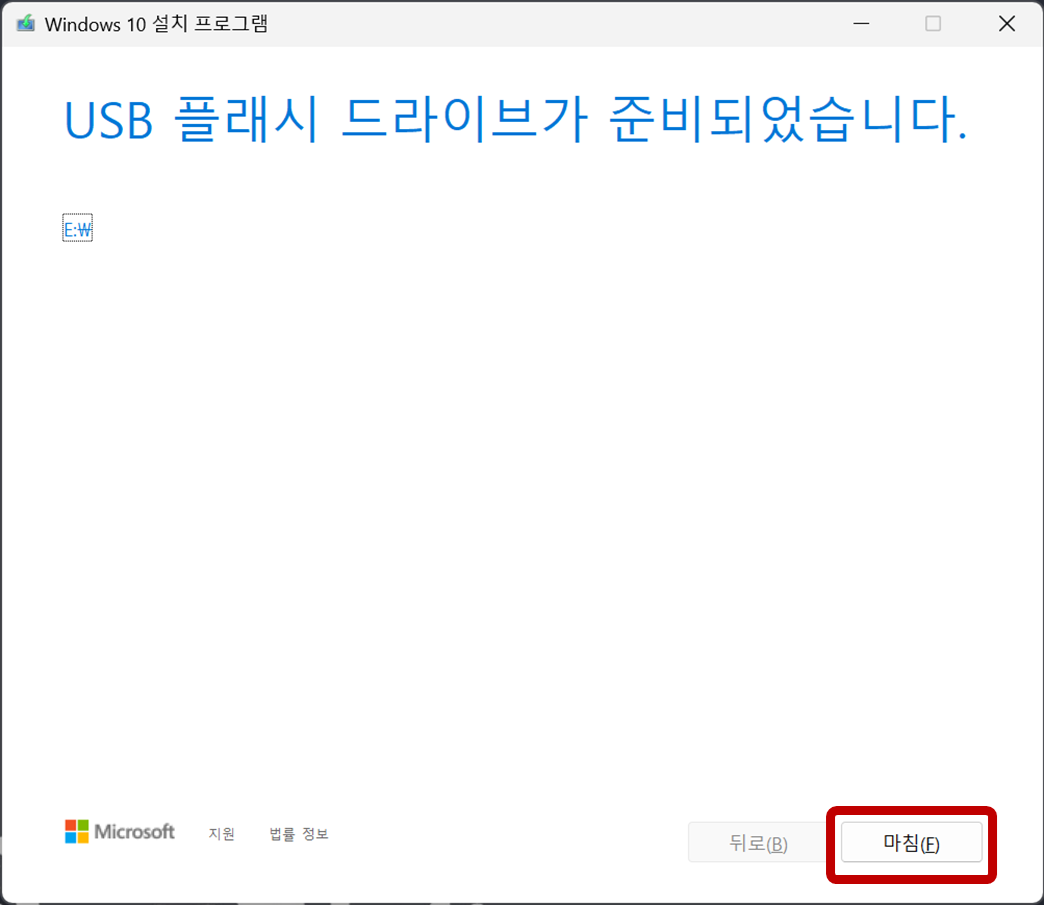The image size is (1044, 905).
Task: Click the 'Windows 10 설치 프로그램' title text
Action: pos(156,24)
